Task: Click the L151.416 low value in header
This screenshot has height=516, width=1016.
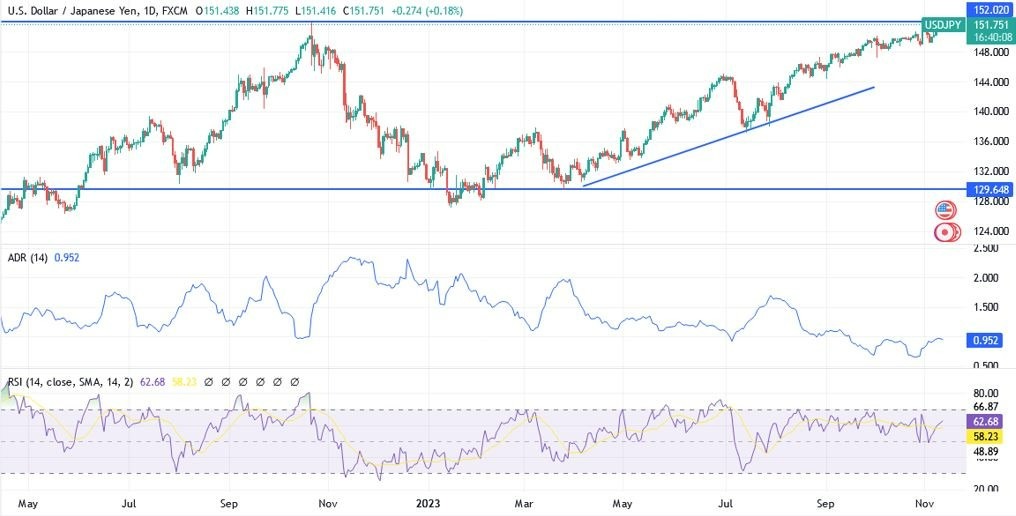Action: [315, 10]
